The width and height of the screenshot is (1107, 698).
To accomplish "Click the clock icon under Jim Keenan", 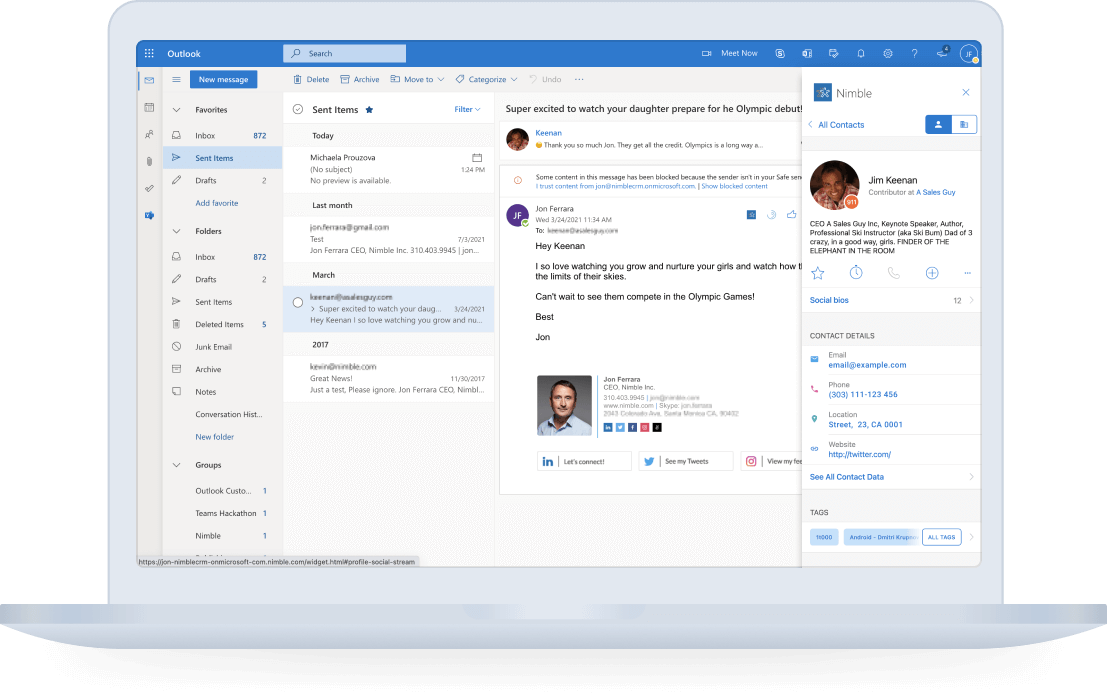I will [x=856, y=272].
